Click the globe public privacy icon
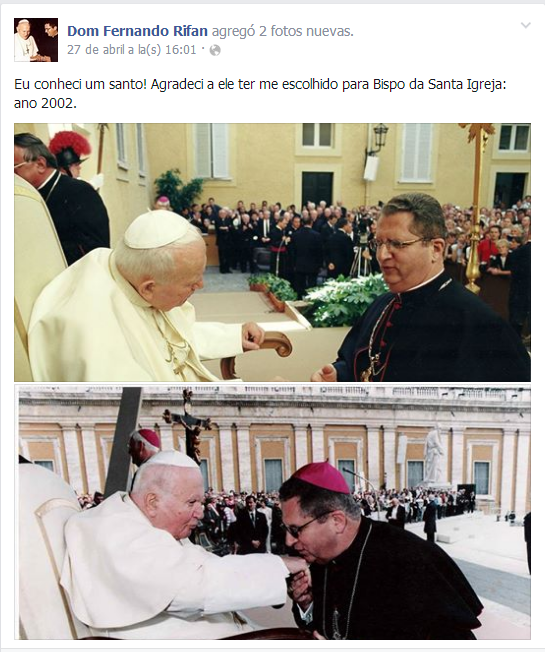Image resolution: width=545 pixels, height=652 pixels. [215, 50]
